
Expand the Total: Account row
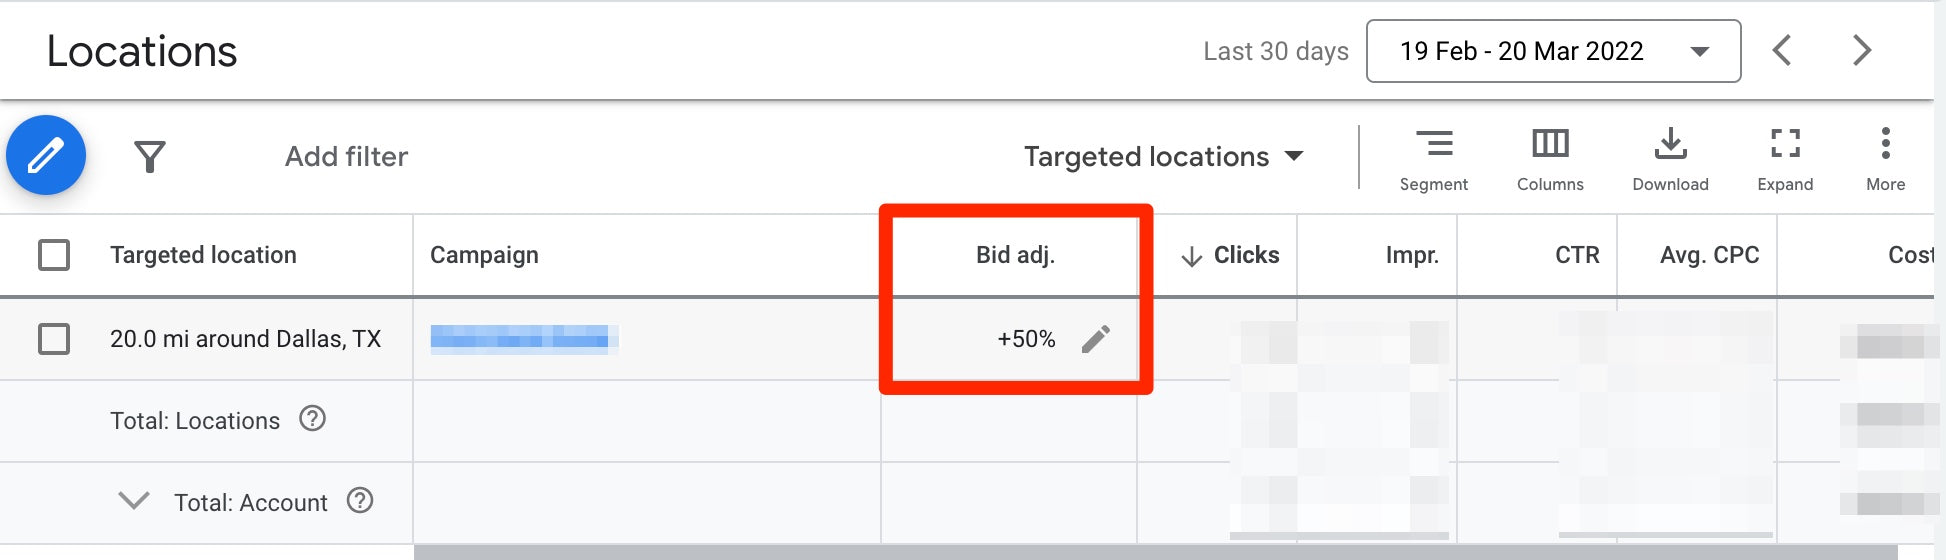point(134,501)
